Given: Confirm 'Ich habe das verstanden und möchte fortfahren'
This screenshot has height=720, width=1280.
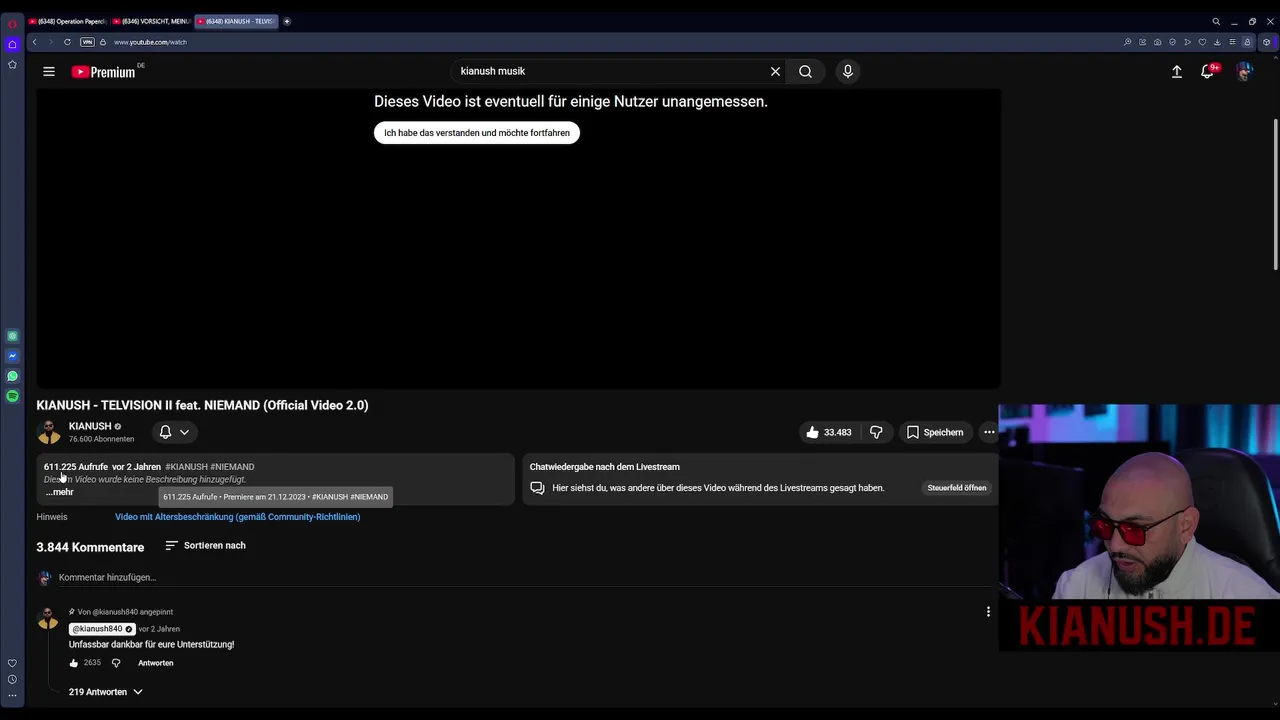Looking at the screenshot, I should 477,132.
